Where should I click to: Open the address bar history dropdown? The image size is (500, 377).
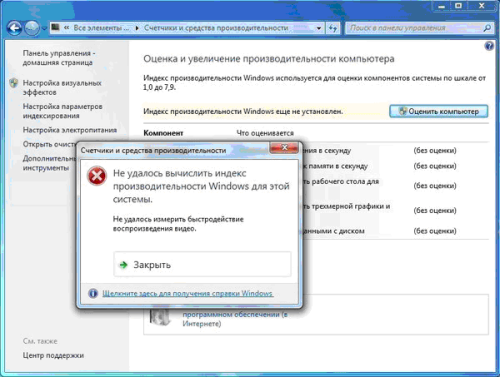pyautogui.click(x=319, y=28)
